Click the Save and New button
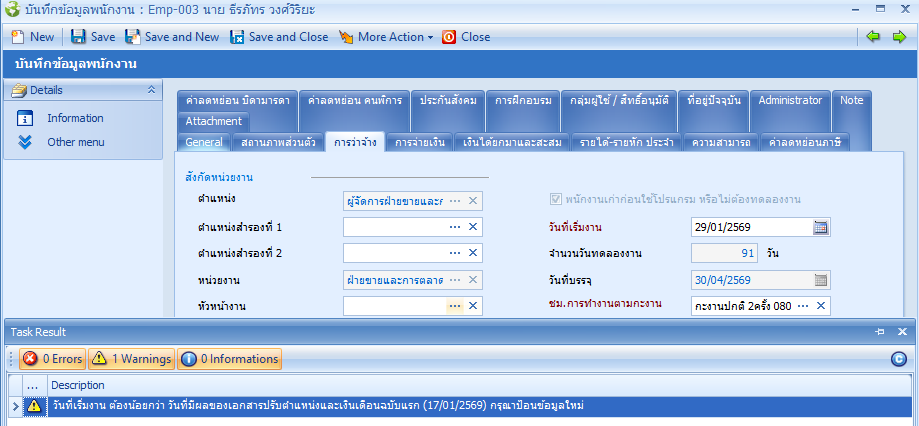The image size is (919, 426). (x=172, y=37)
